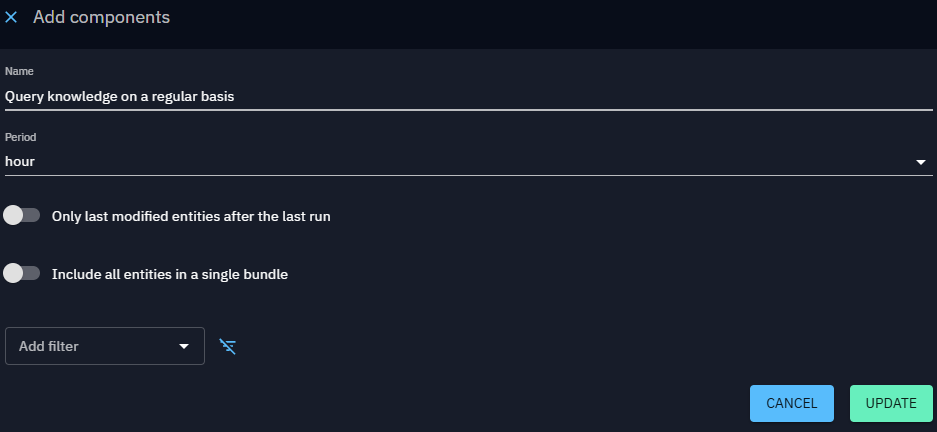Click the 'Query knowledge on a regular basis' text
The width and height of the screenshot is (937, 432).
pos(119,97)
